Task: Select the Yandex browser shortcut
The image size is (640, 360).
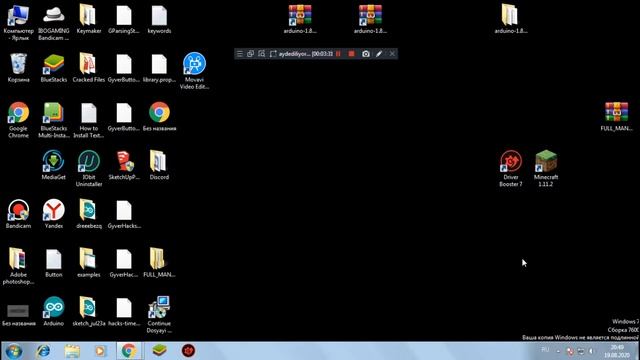Action: pyautogui.click(x=53, y=214)
